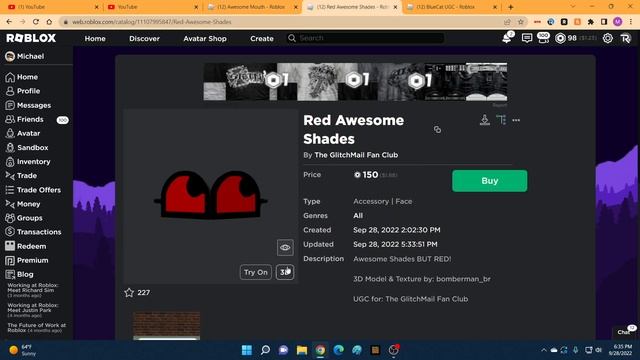The height and width of the screenshot is (360, 640).
Task: Click the download icon near item title
Action: click(484, 120)
